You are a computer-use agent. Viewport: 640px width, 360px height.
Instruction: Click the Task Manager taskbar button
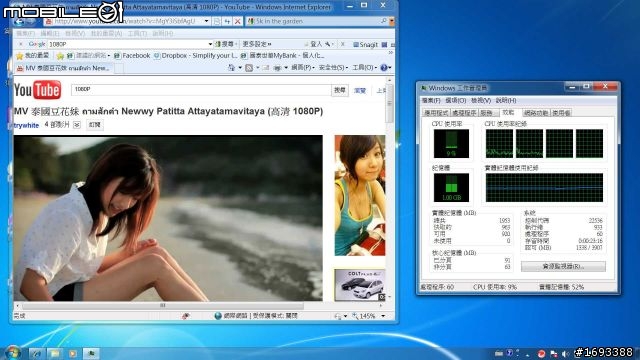(91, 353)
